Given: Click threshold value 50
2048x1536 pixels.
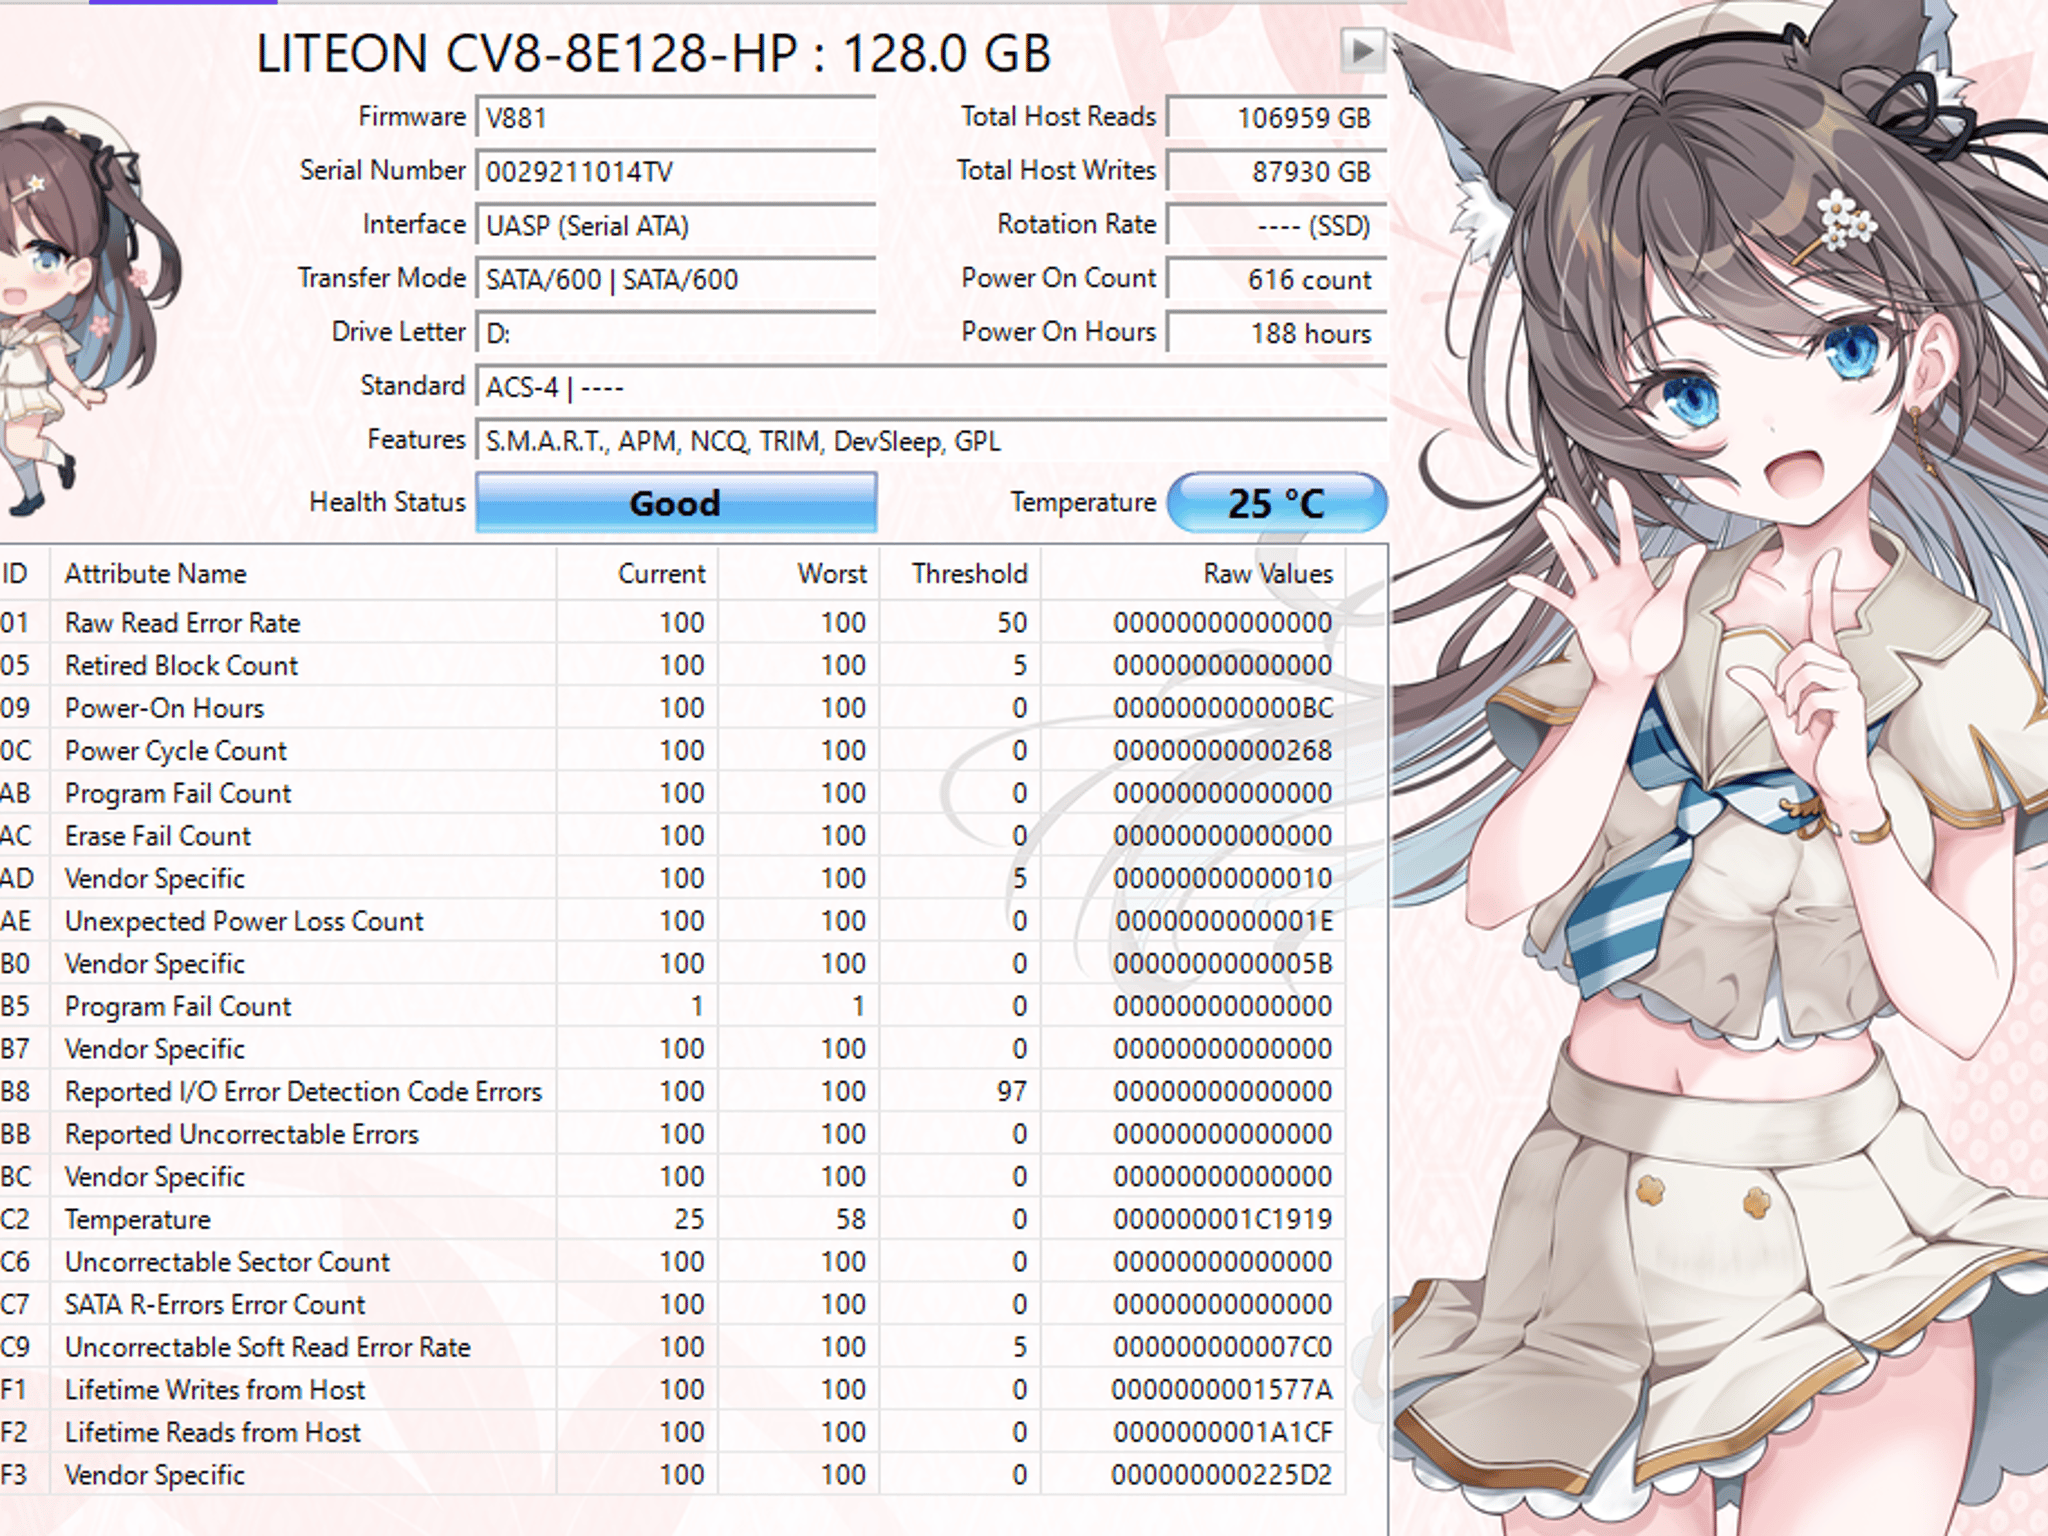Looking at the screenshot, I should [x=1011, y=622].
